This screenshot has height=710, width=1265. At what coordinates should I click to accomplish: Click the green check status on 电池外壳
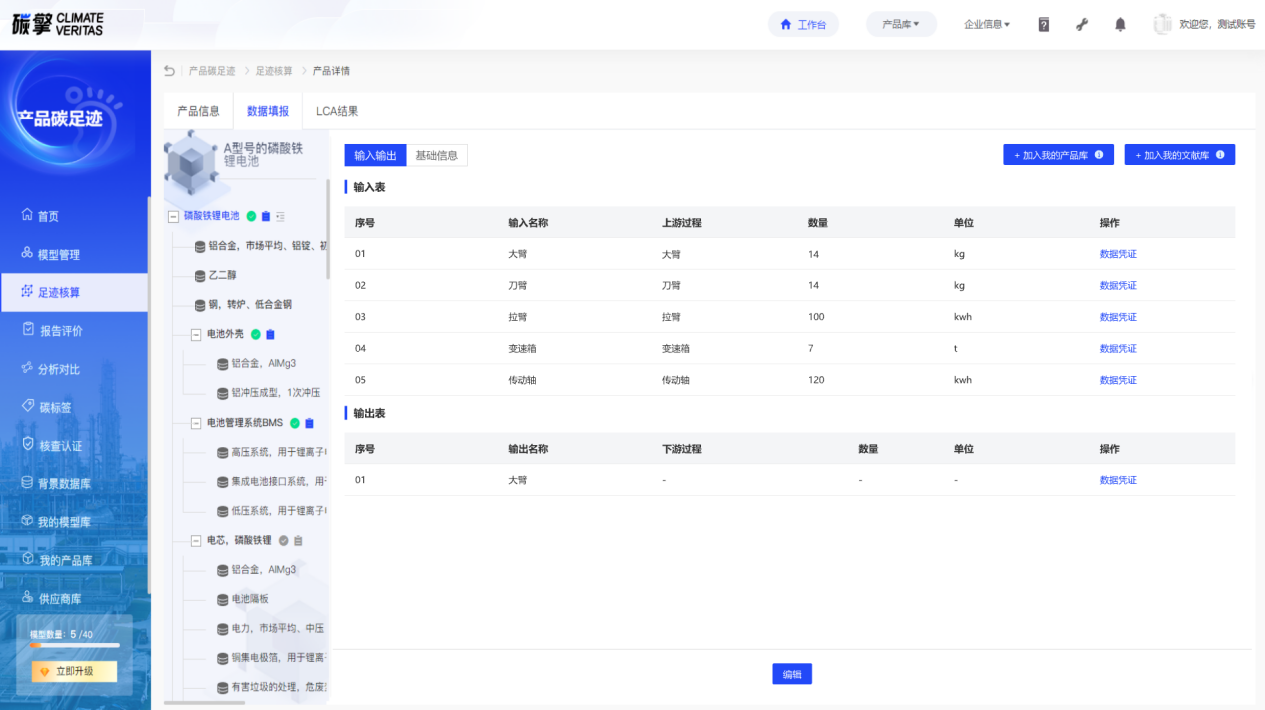point(256,334)
